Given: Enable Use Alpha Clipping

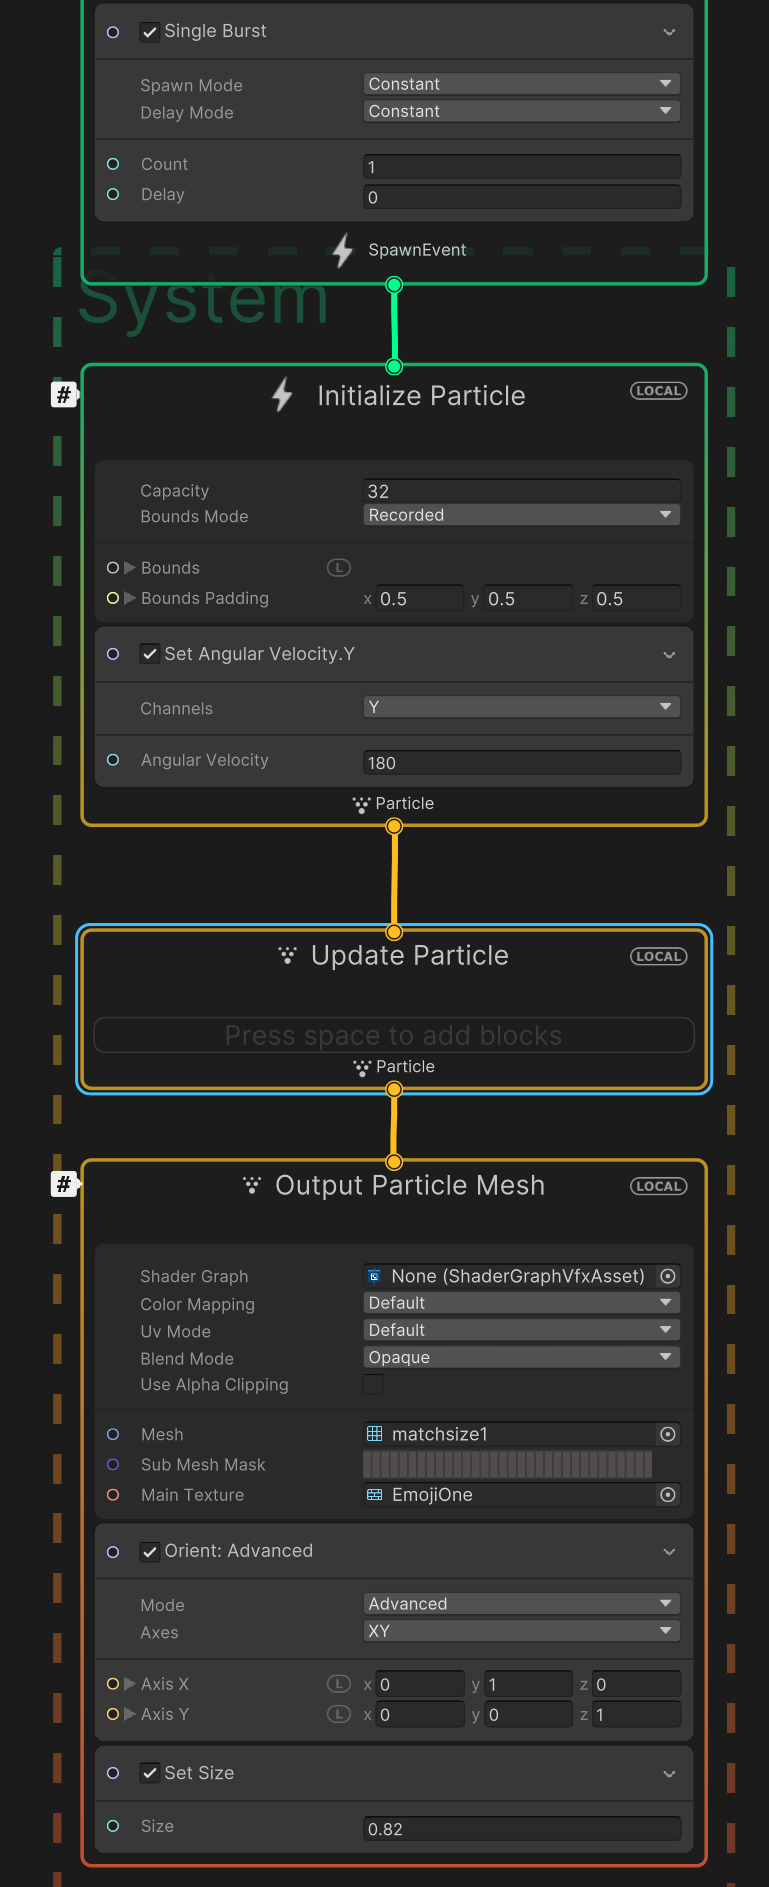Looking at the screenshot, I should [372, 1384].
